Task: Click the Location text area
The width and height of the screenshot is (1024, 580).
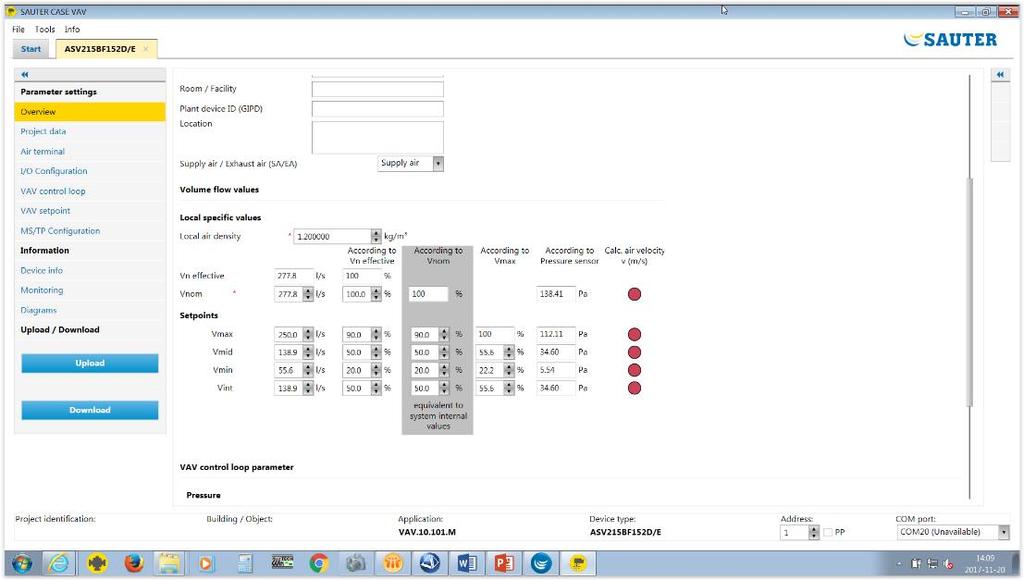Action: click(x=377, y=137)
